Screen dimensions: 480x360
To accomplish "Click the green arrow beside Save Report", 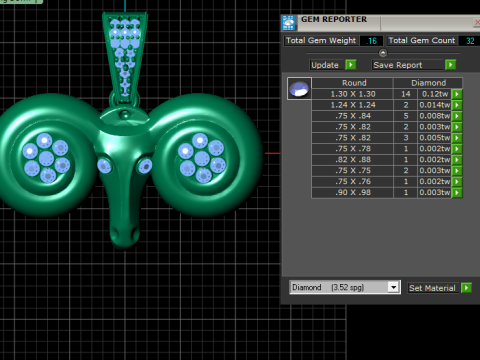I will coord(450,65).
